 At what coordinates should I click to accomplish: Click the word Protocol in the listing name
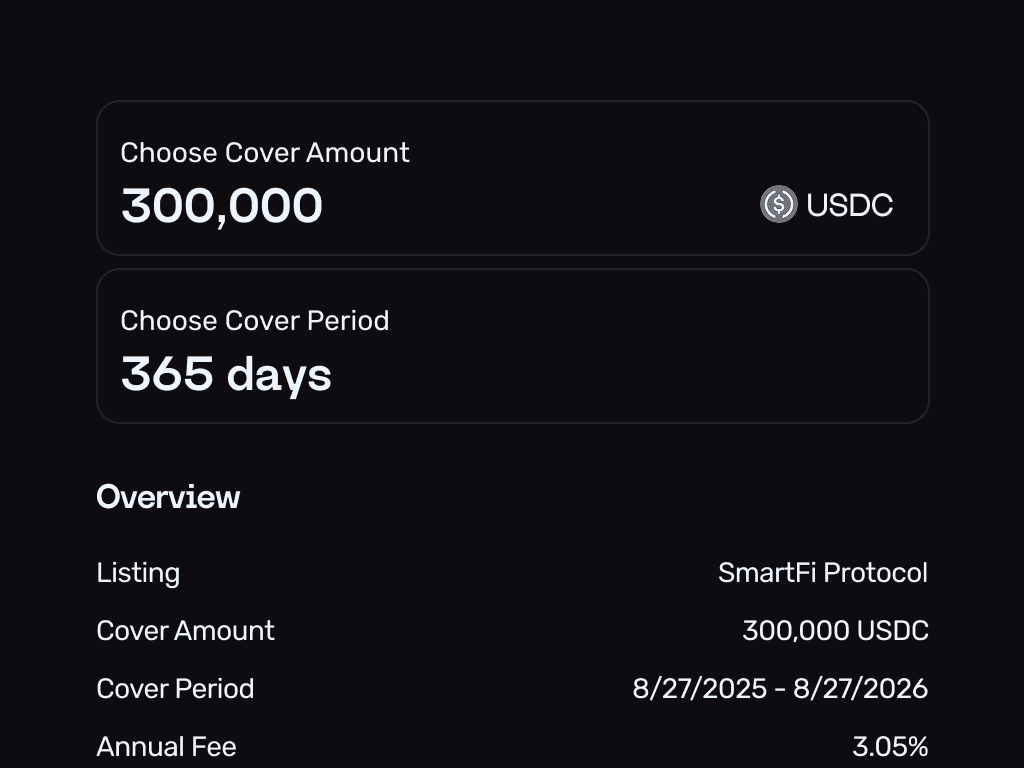(875, 573)
